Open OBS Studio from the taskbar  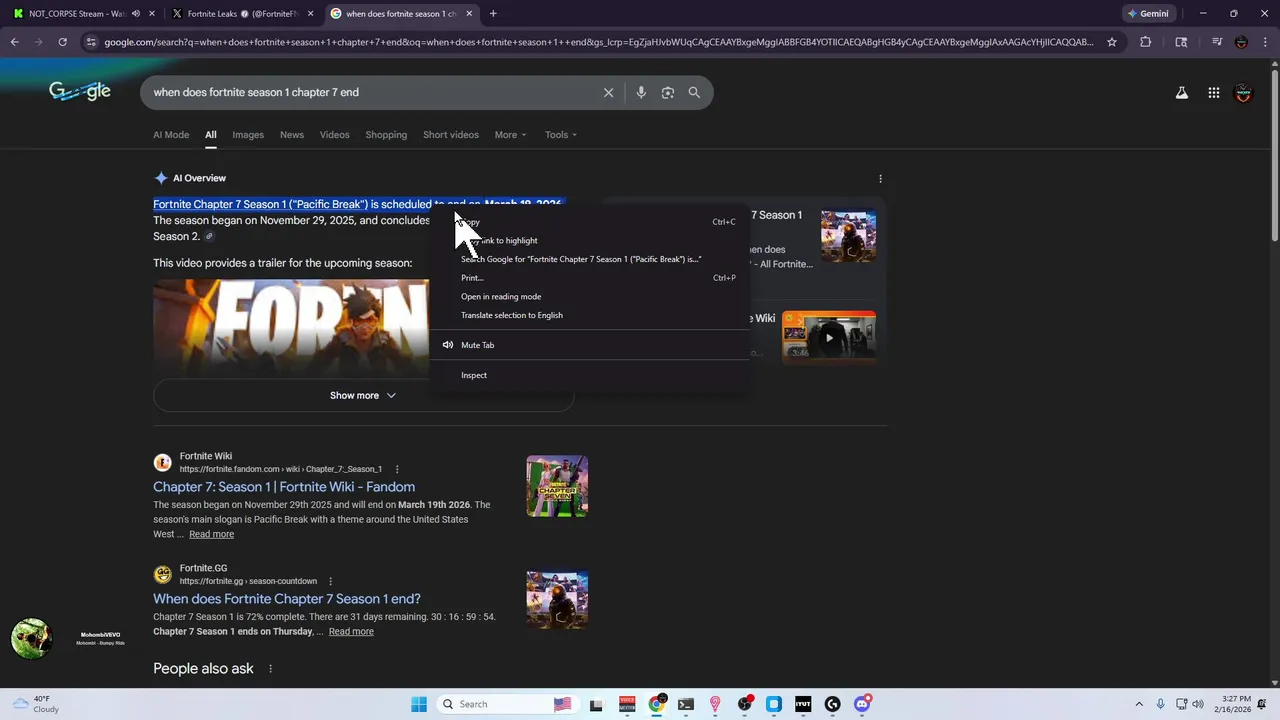[x=744, y=704]
